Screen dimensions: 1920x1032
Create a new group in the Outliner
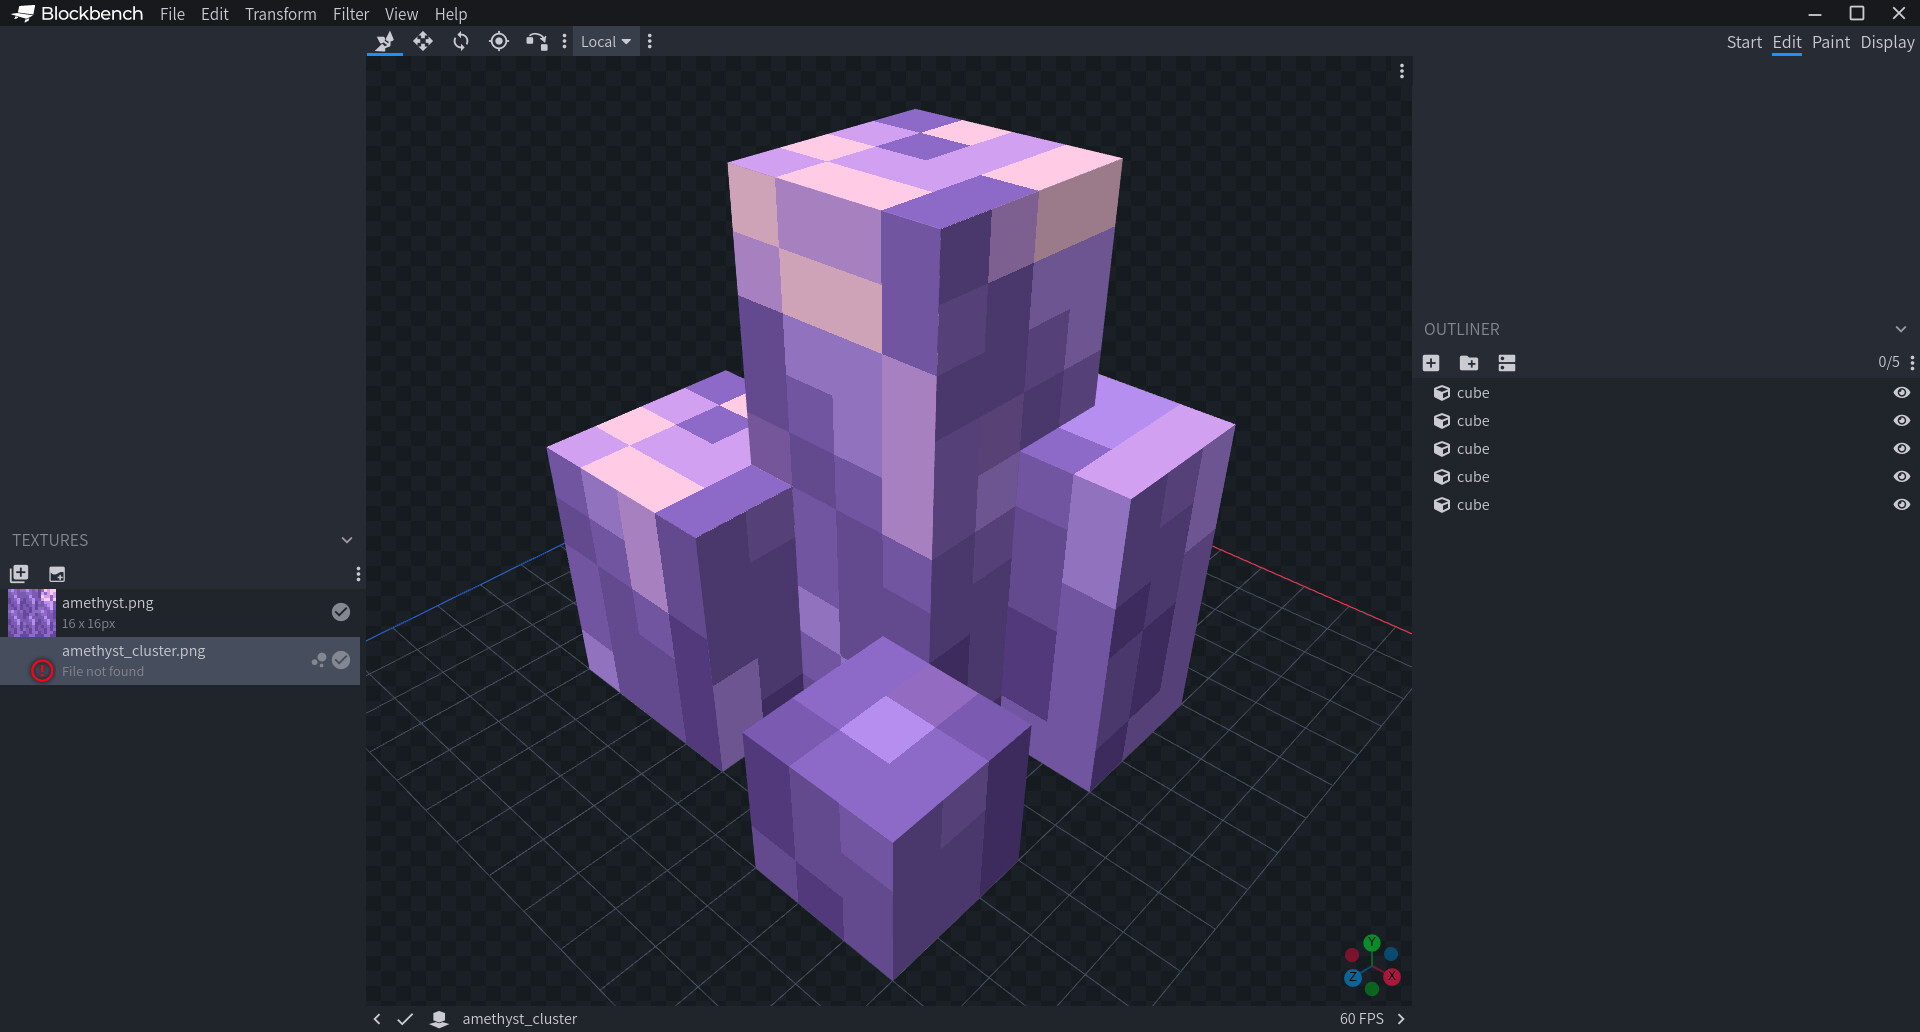(1469, 363)
